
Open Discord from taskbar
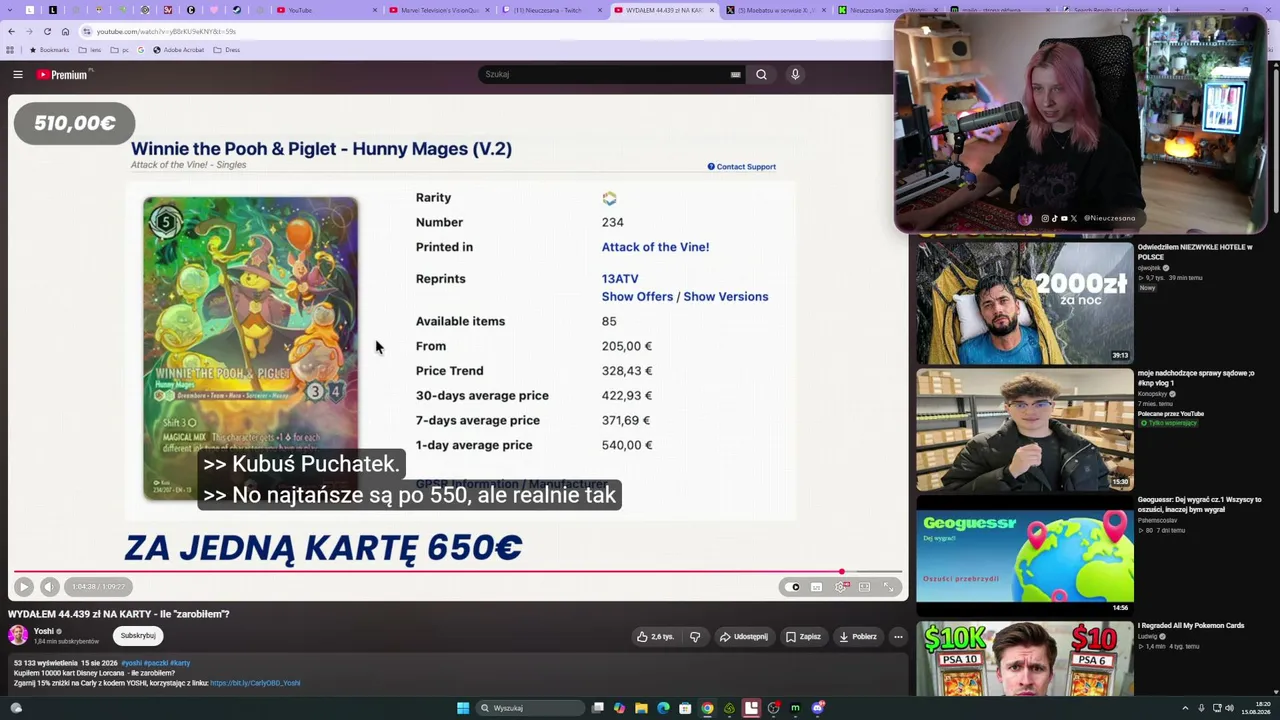point(818,708)
